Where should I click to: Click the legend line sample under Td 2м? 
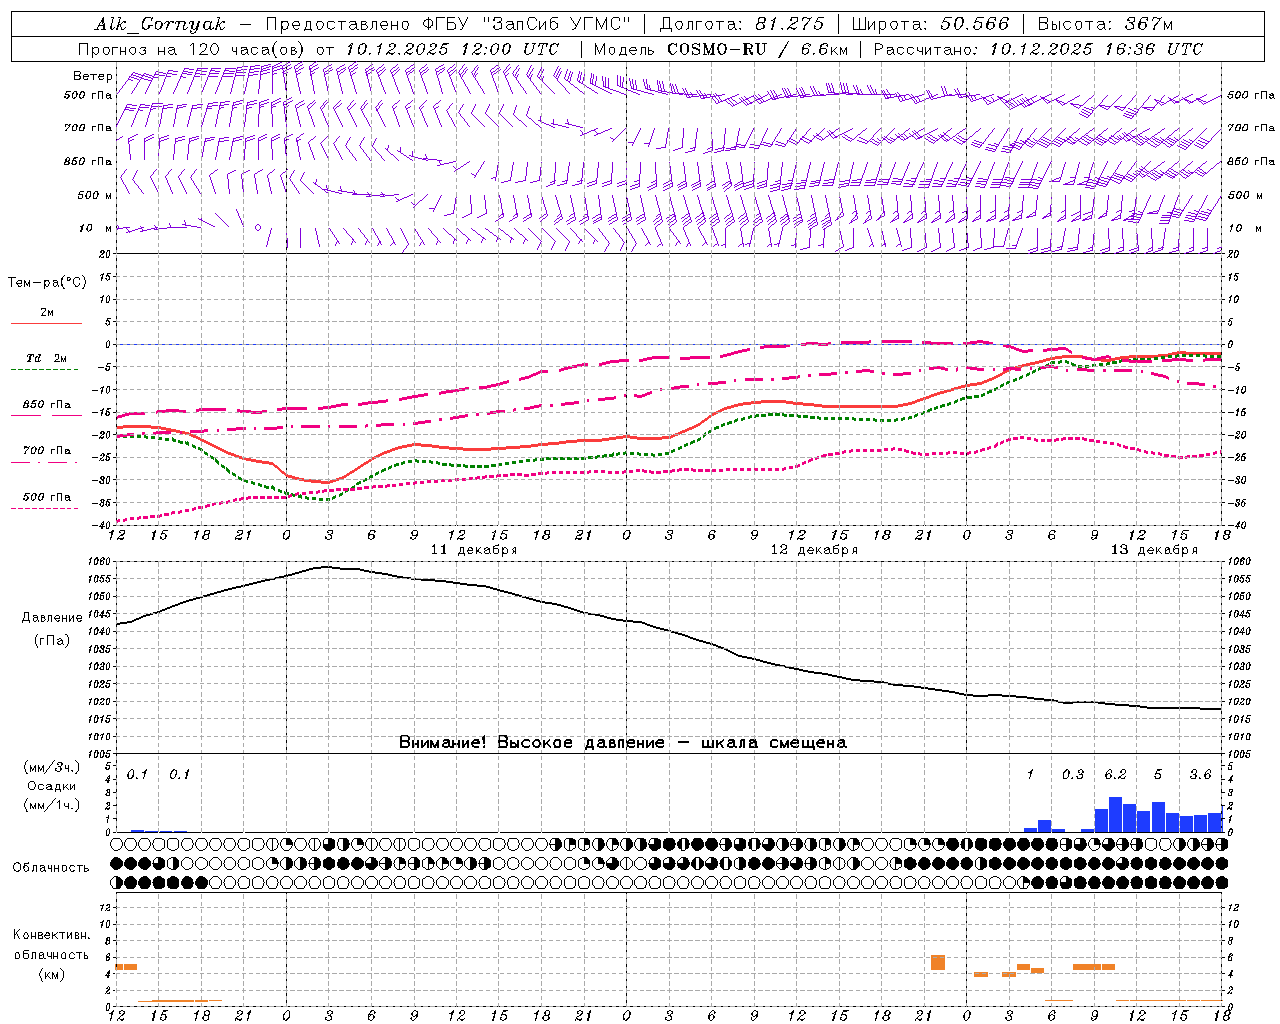pos(45,370)
